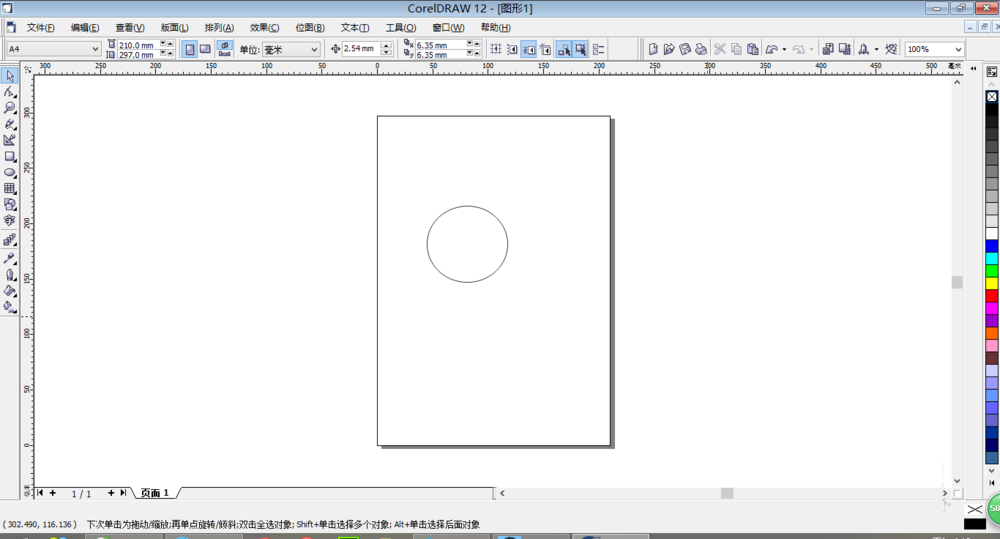Open the 编辑(E) menu
The width and height of the screenshot is (1000, 539).
(x=85, y=27)
